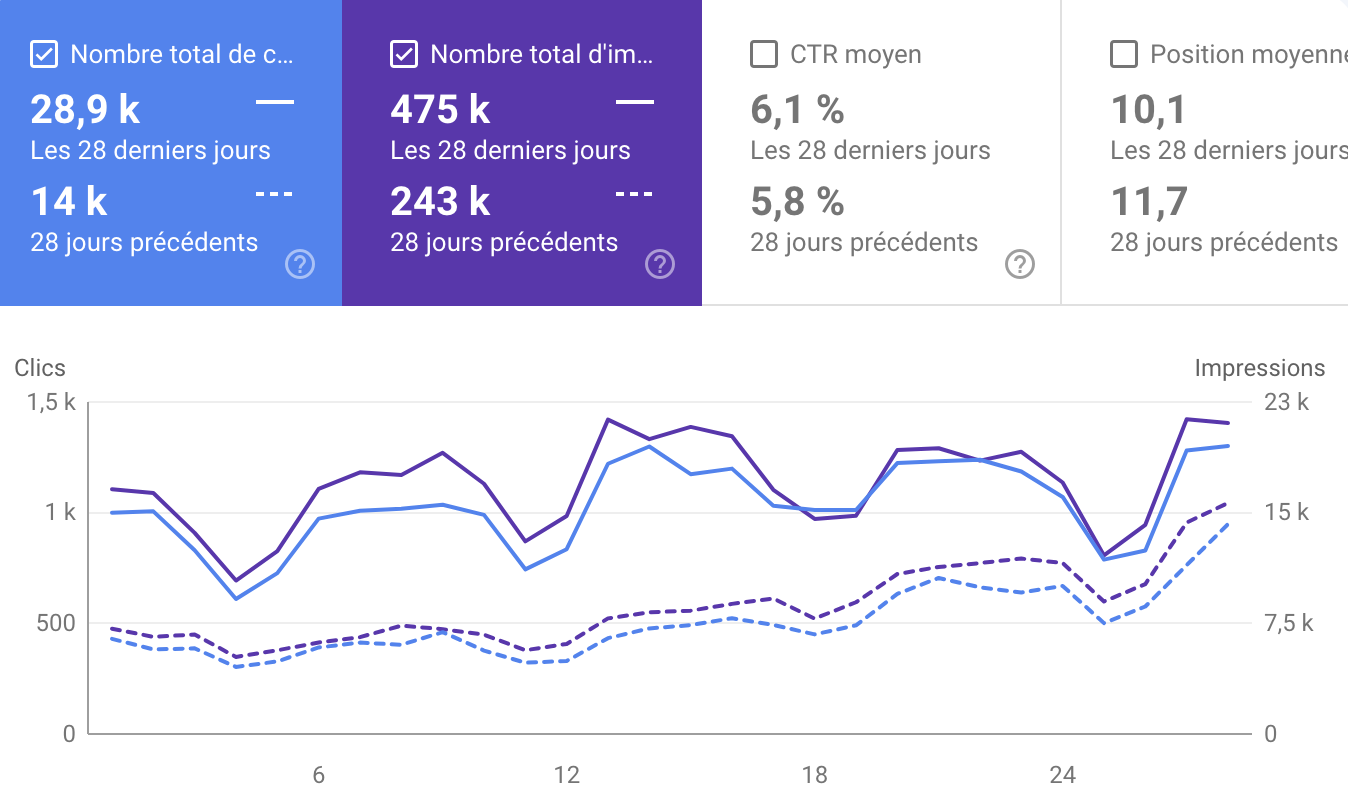Click the 23 k right axis label

(x=1285, y=402)
